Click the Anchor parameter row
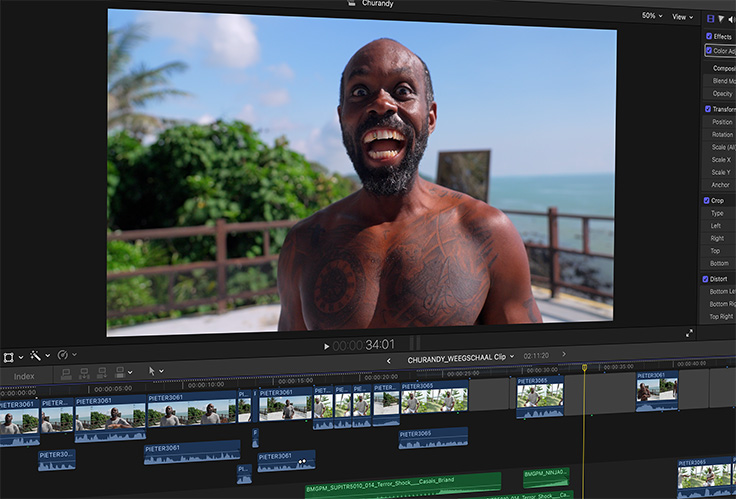The image size is (736, 499). coord(718,185)
